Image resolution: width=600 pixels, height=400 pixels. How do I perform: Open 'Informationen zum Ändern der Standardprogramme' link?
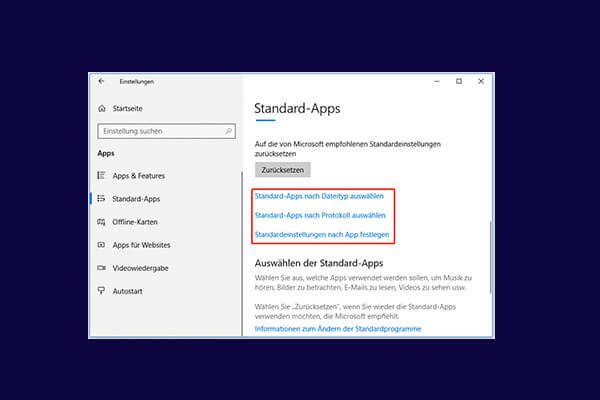point(337,328)
